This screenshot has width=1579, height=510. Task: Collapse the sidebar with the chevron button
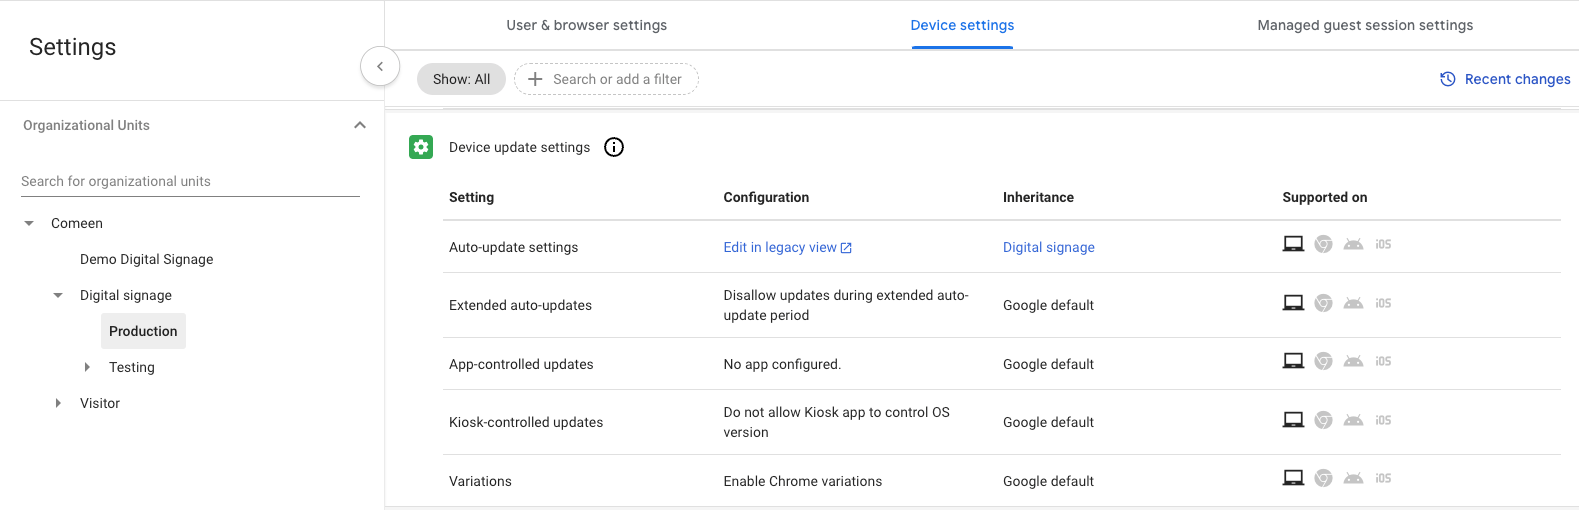380,67
